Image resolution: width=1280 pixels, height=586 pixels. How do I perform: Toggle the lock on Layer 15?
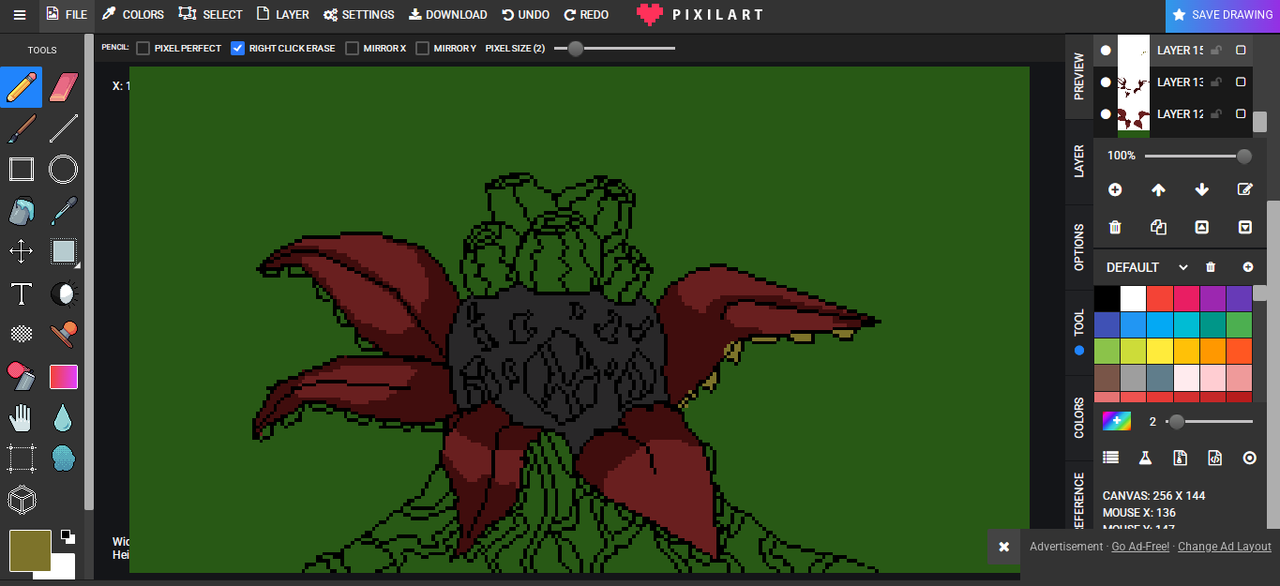click(x=1216, y=50)
